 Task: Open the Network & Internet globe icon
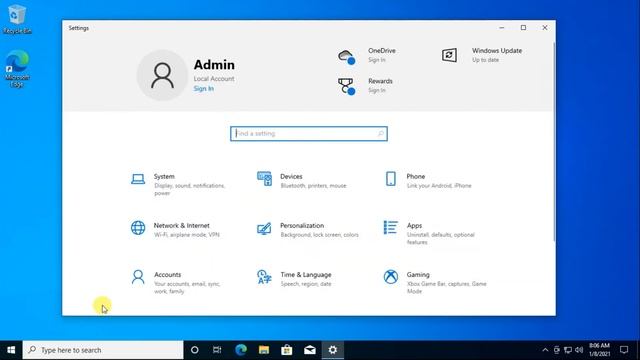point(138,228)
